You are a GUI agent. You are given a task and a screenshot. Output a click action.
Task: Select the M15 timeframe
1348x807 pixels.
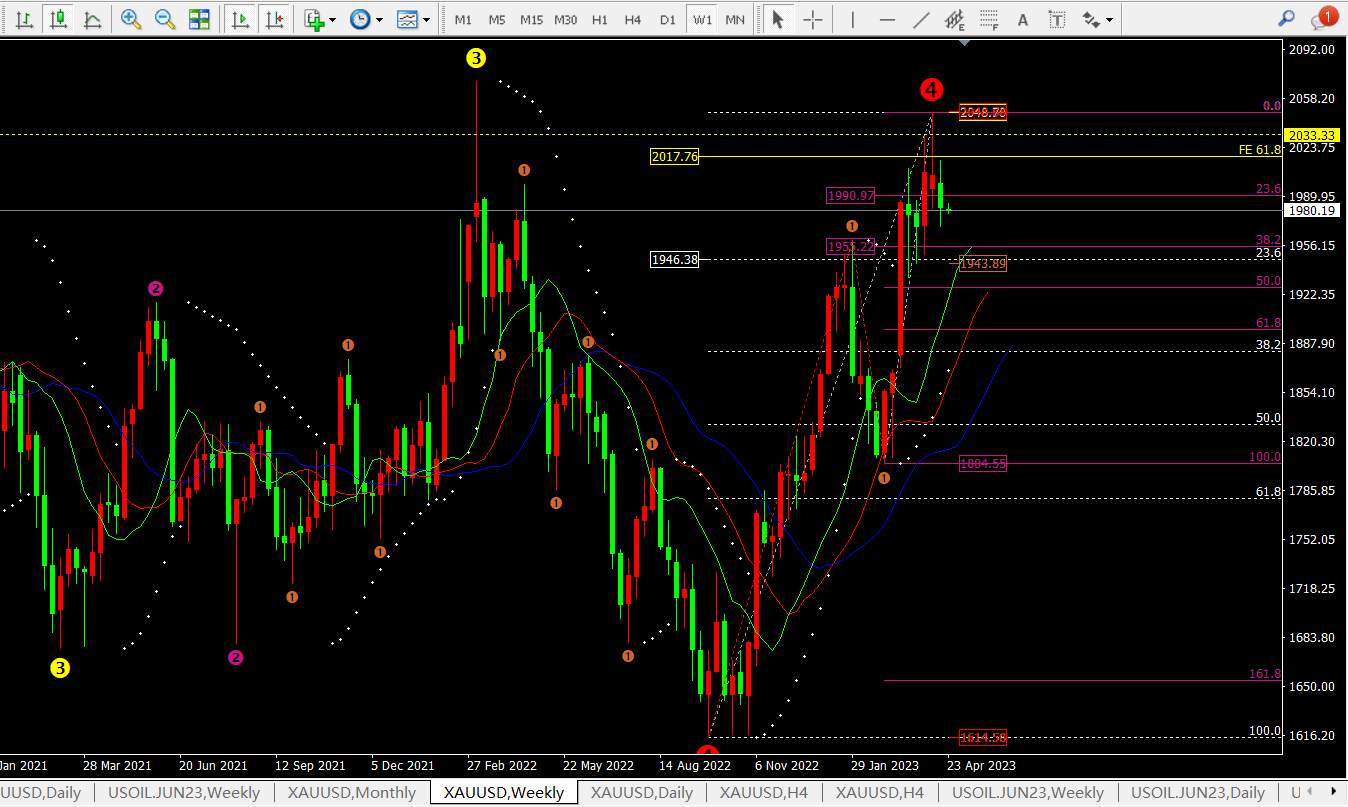(531, 19)
